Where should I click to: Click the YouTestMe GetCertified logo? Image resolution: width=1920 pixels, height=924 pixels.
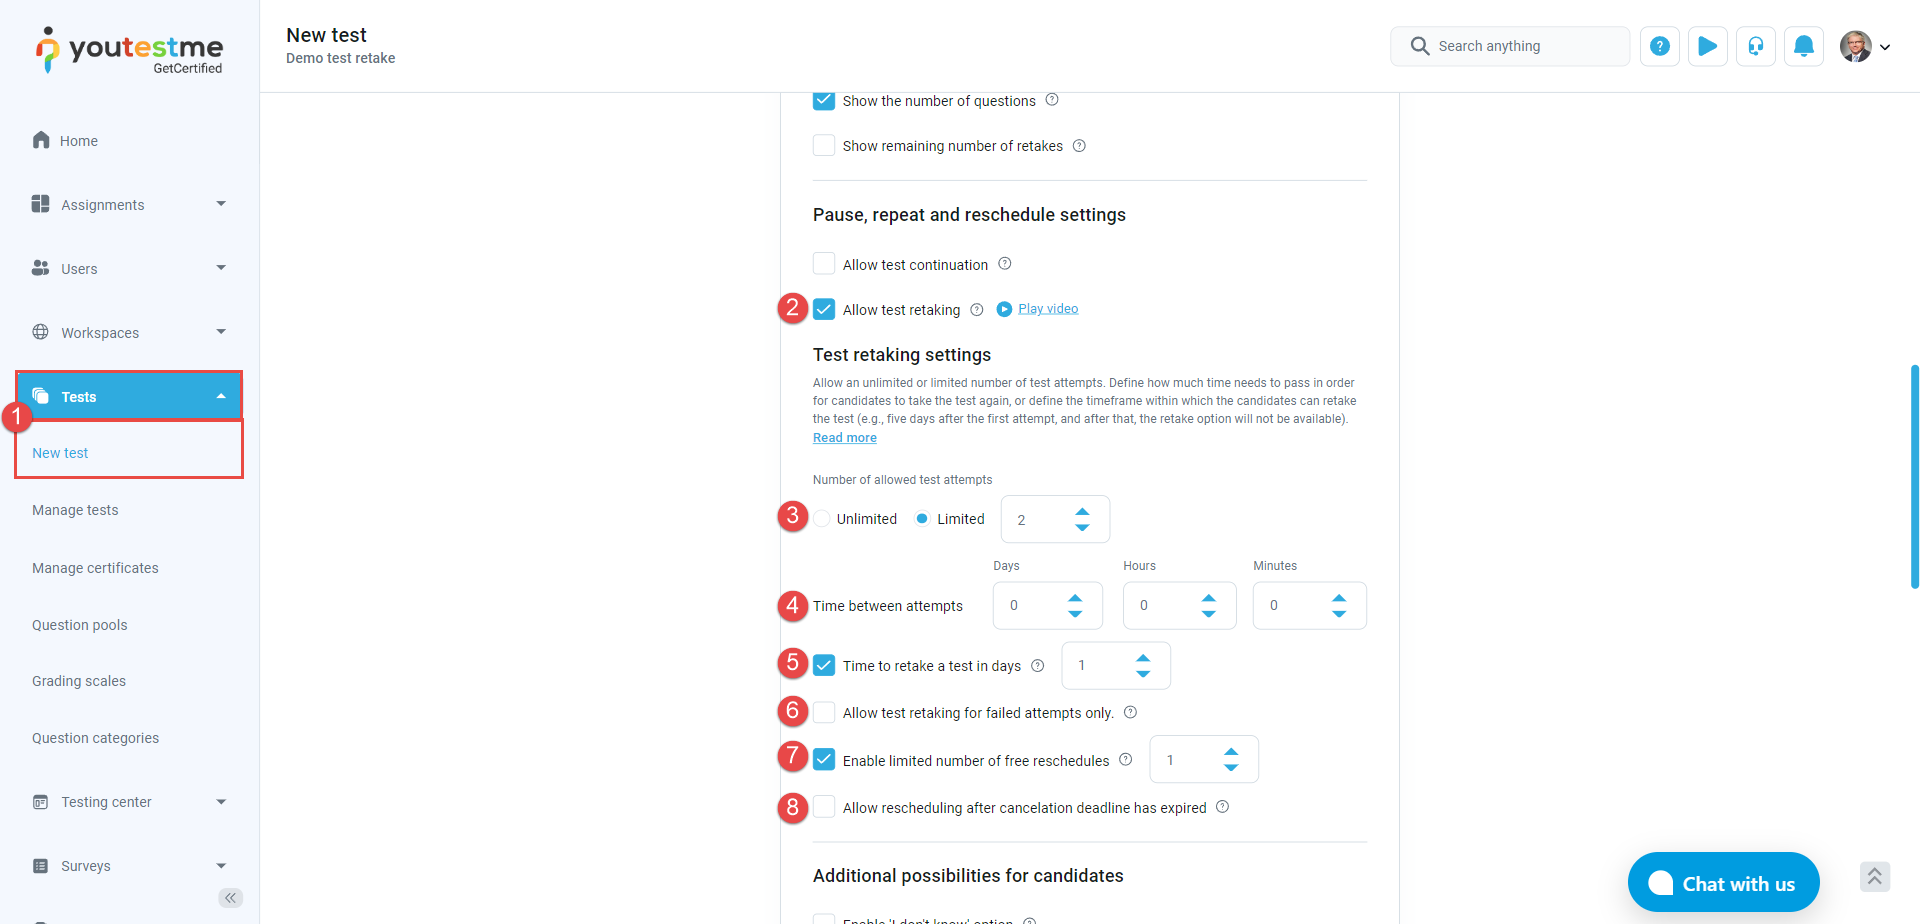pyautogui.click(x=128, y=49)
